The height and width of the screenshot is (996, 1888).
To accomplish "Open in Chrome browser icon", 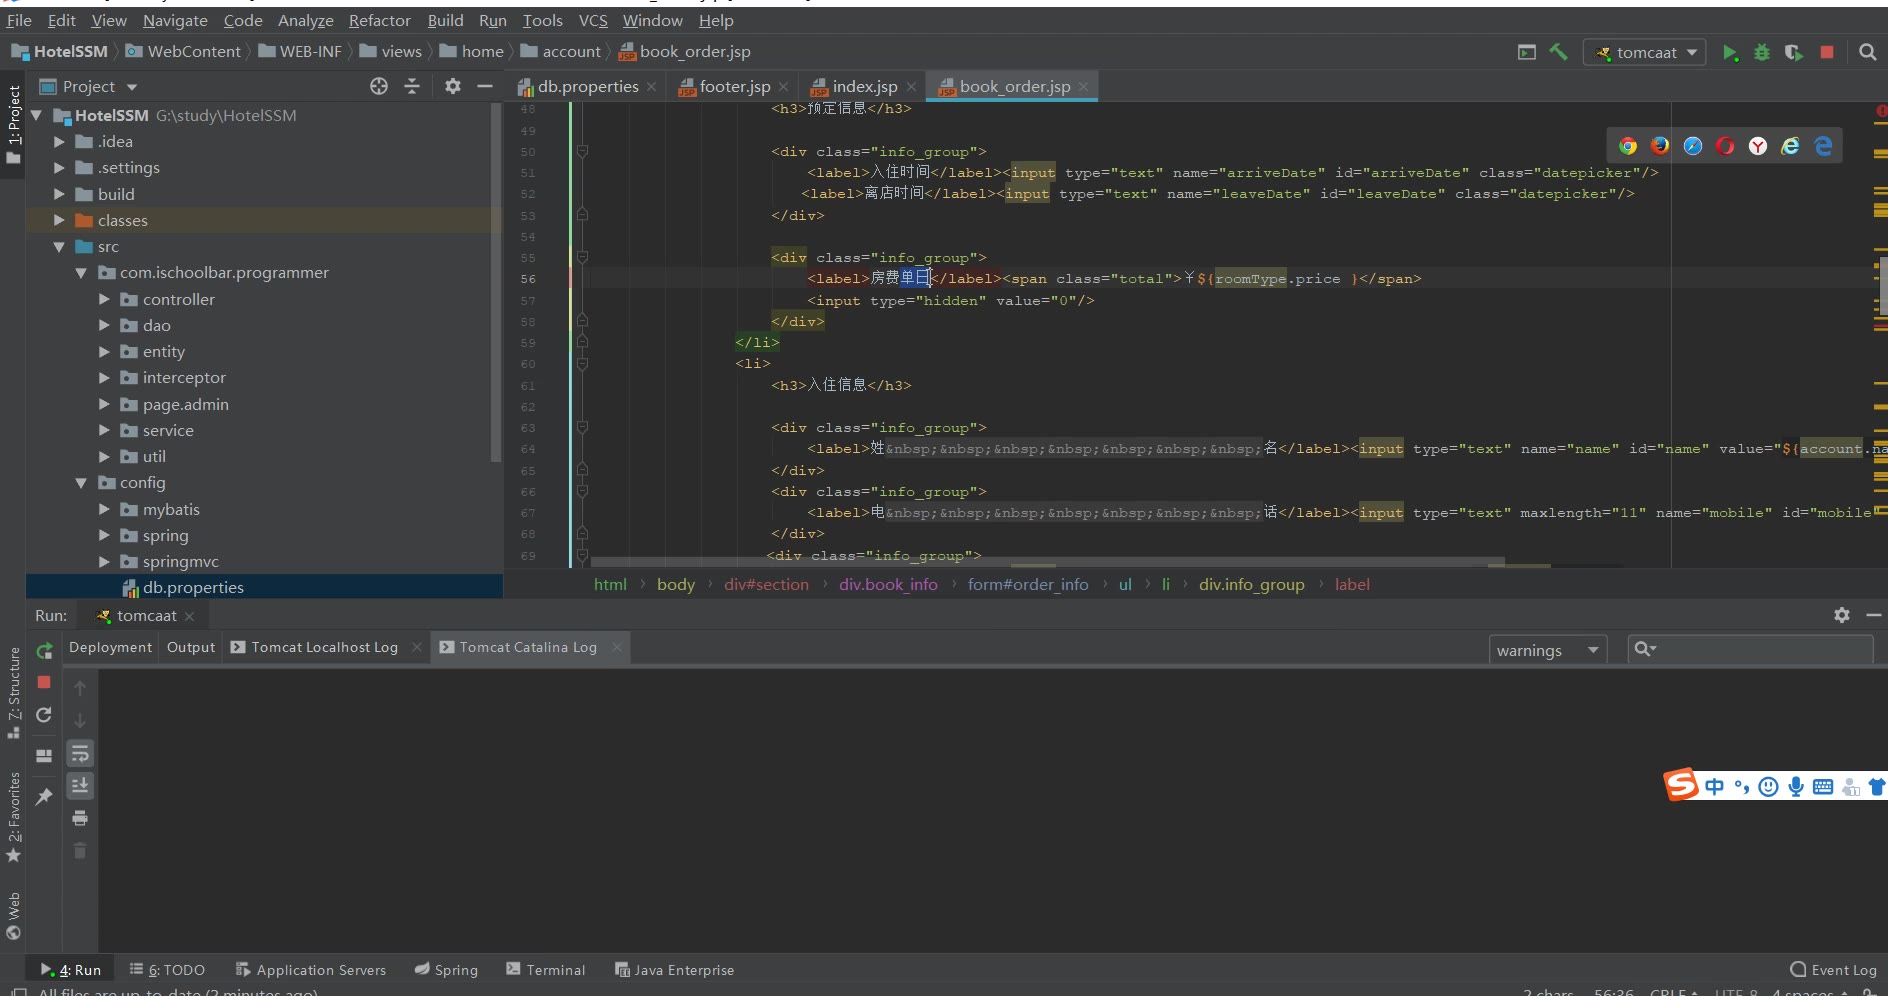I will pyautogui.click(x=1628, y=146).
